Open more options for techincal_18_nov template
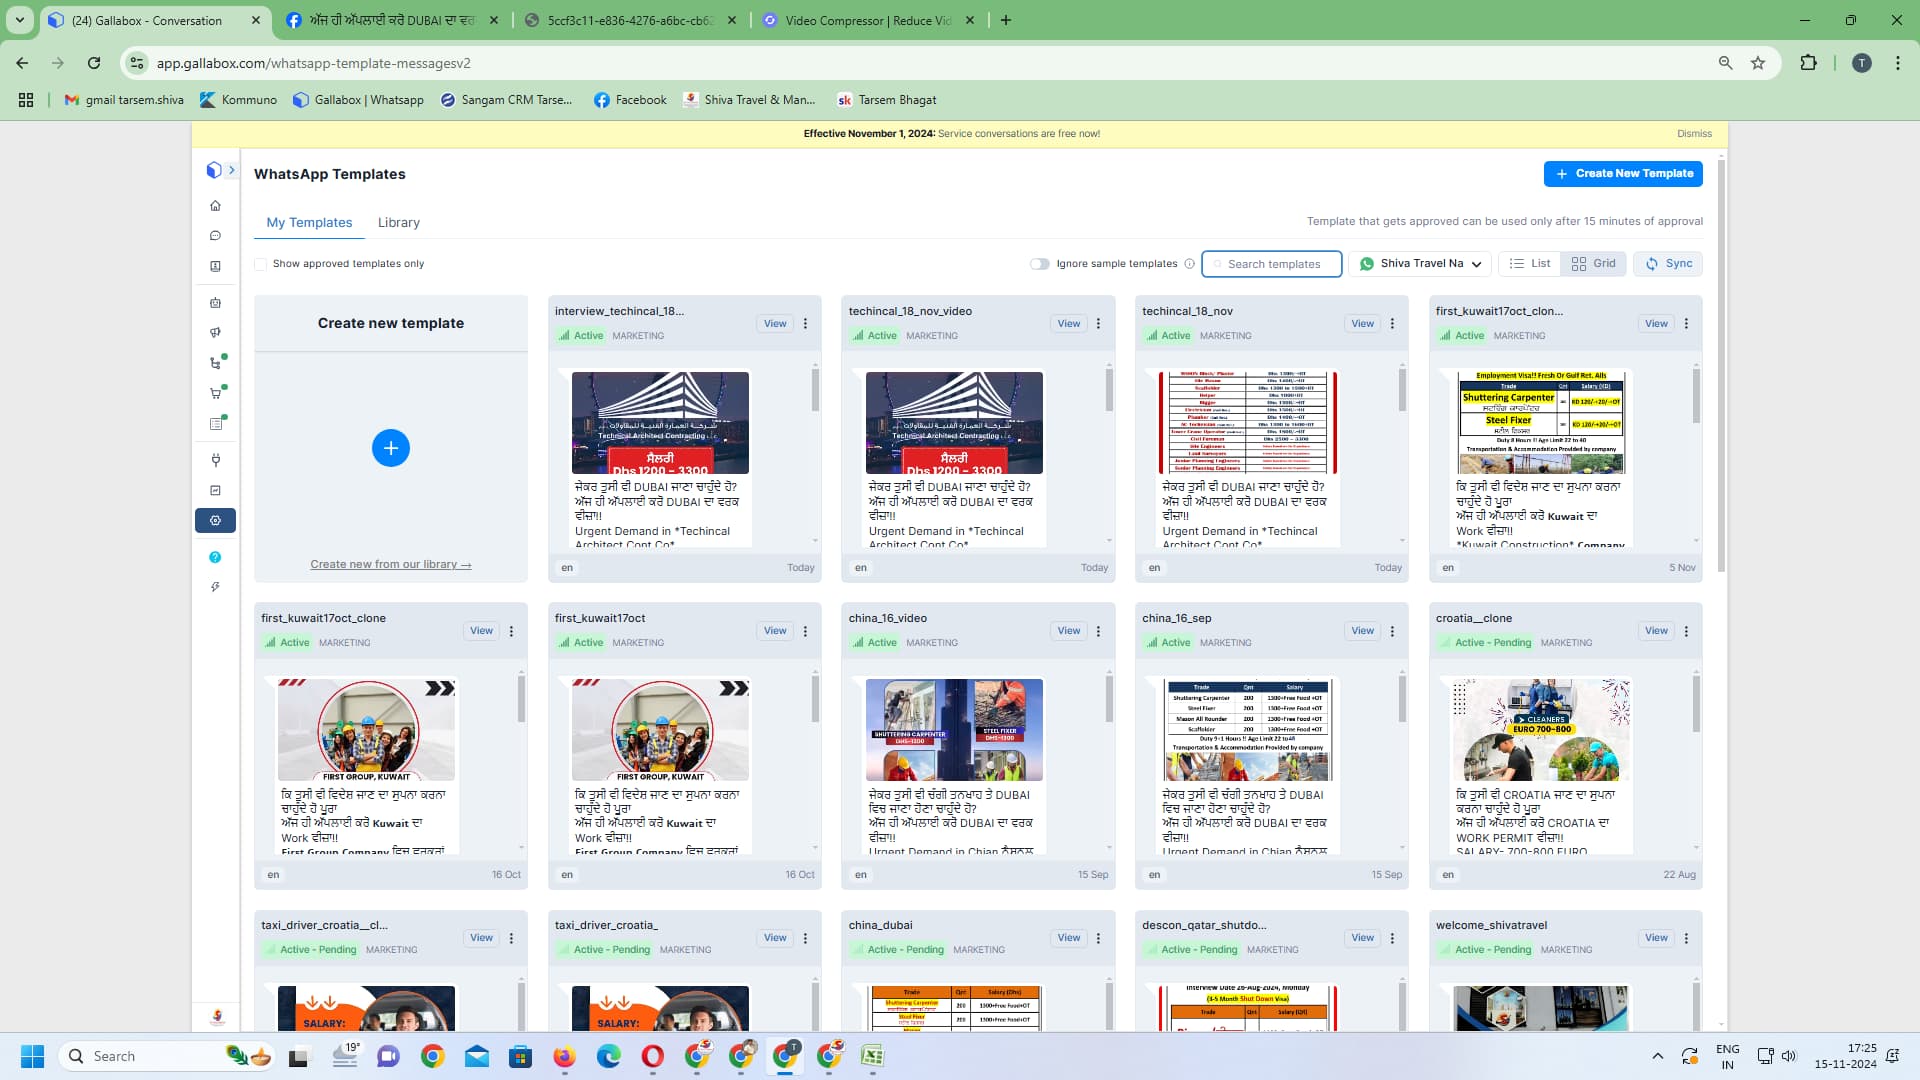This screenshot has height=1080, width=1920. 1392,324
